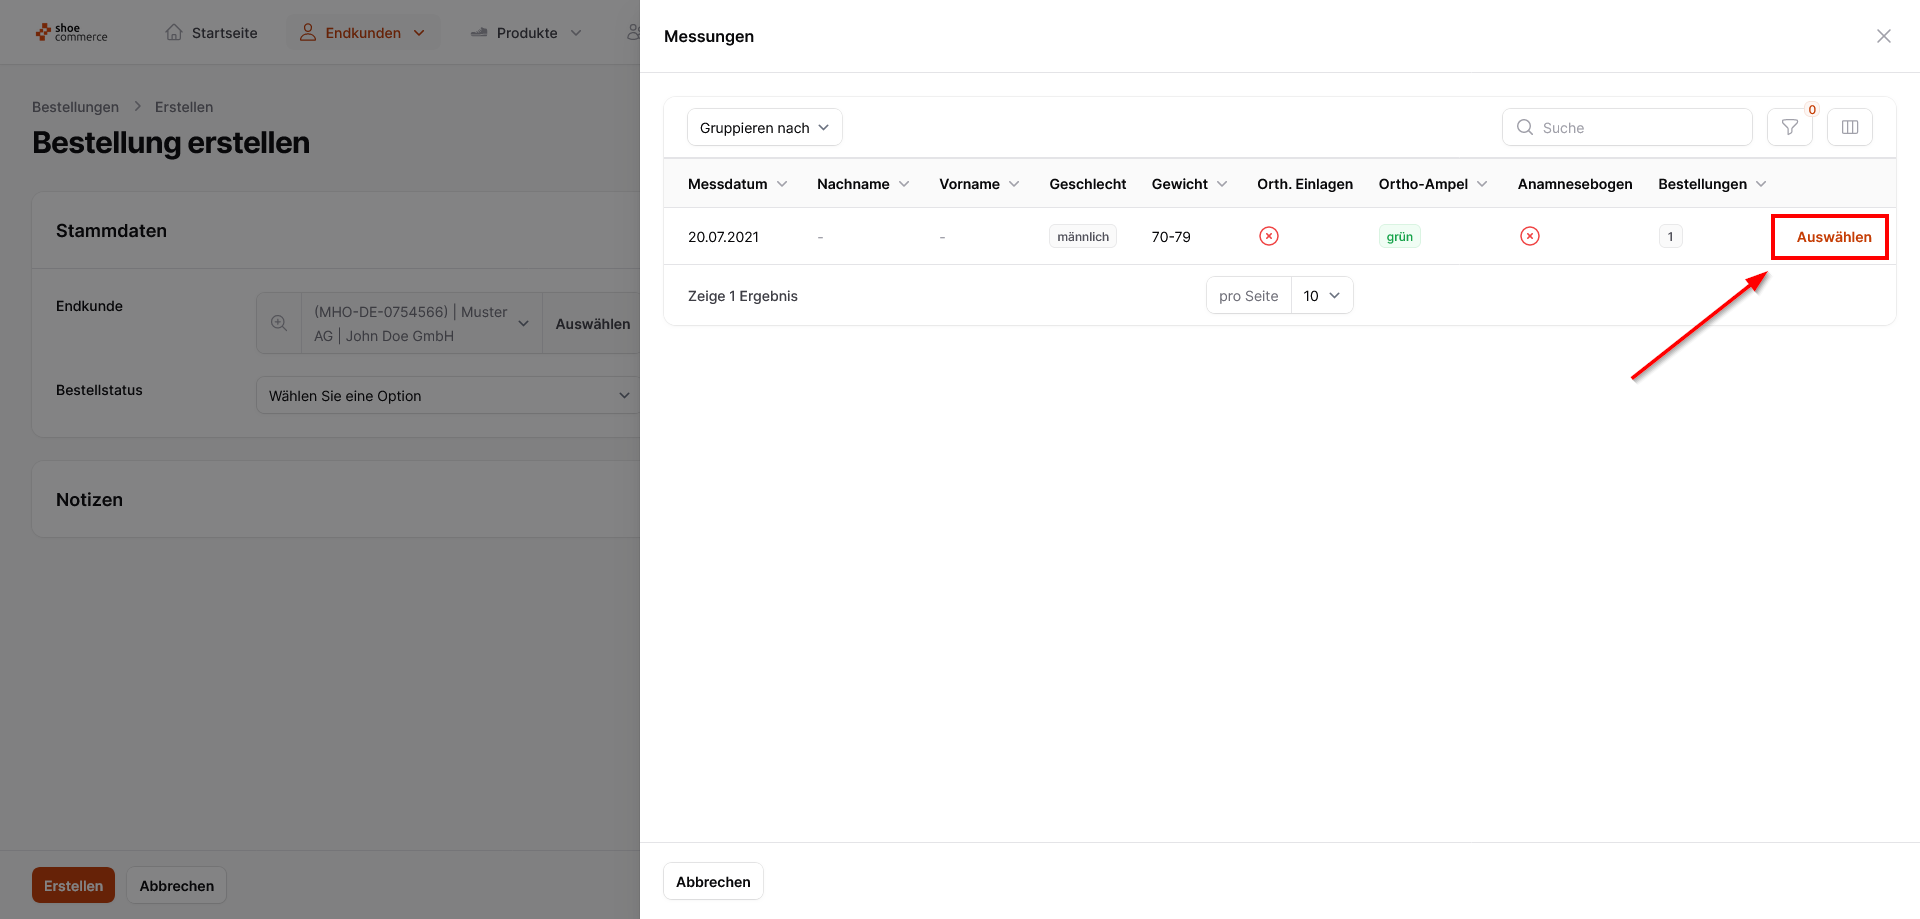
Task: Click the Produkte shoe icon
Action: click(479, 33)
